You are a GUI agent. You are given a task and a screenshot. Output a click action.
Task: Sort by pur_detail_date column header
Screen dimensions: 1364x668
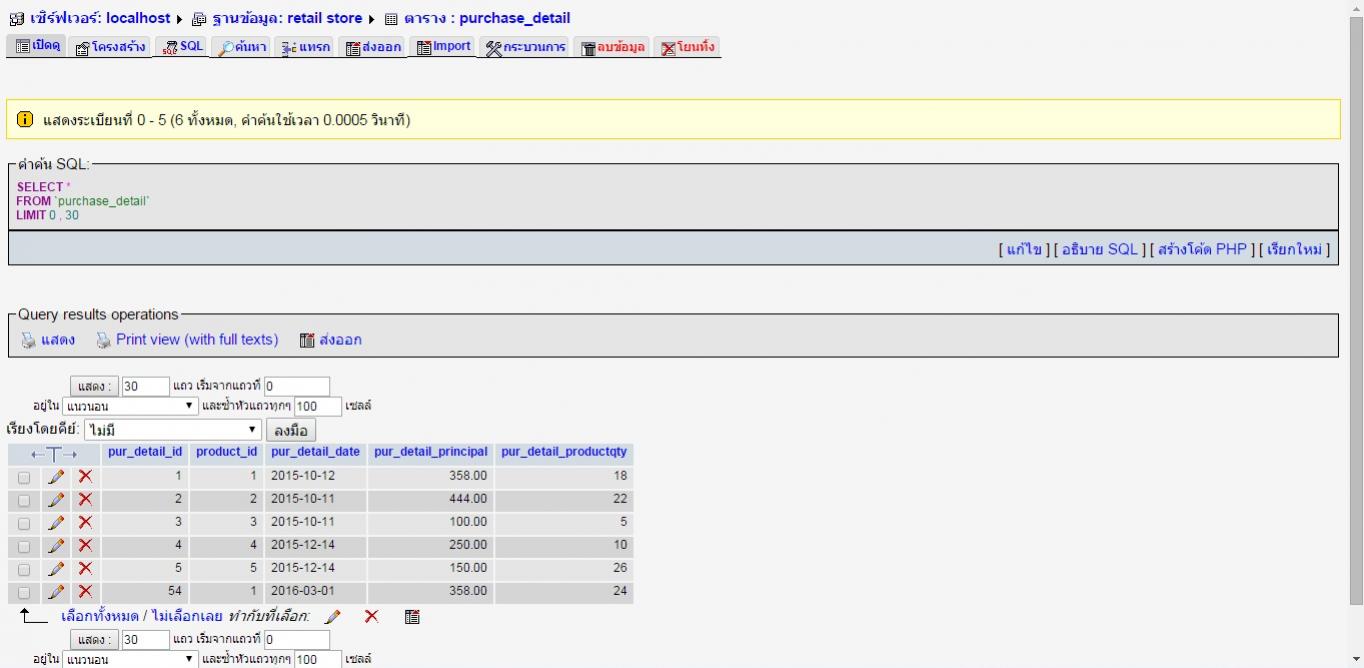coord(315,452)
